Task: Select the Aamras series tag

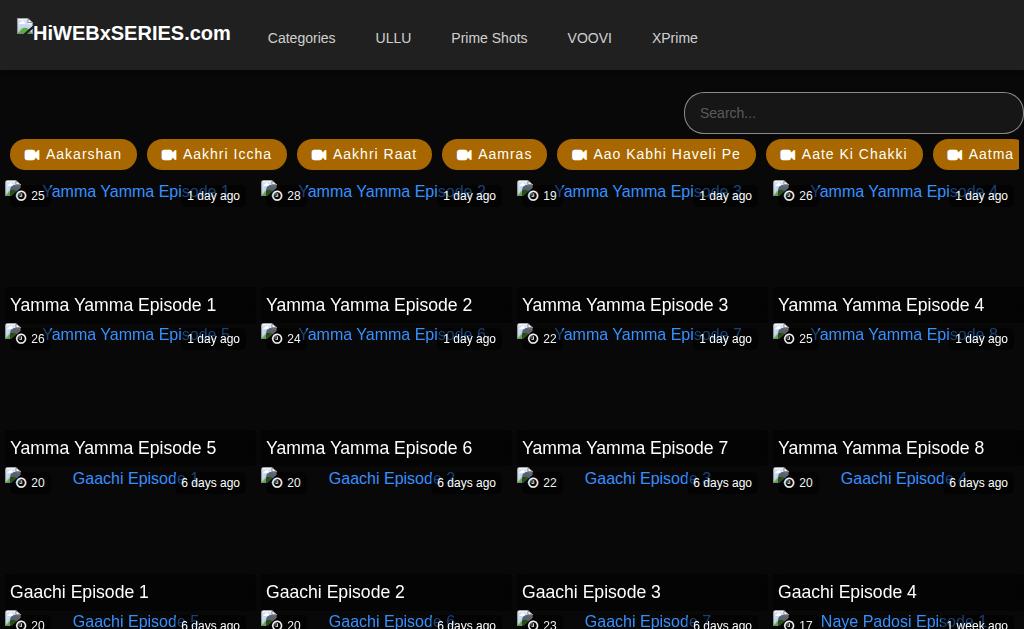Action: (494, 154)
